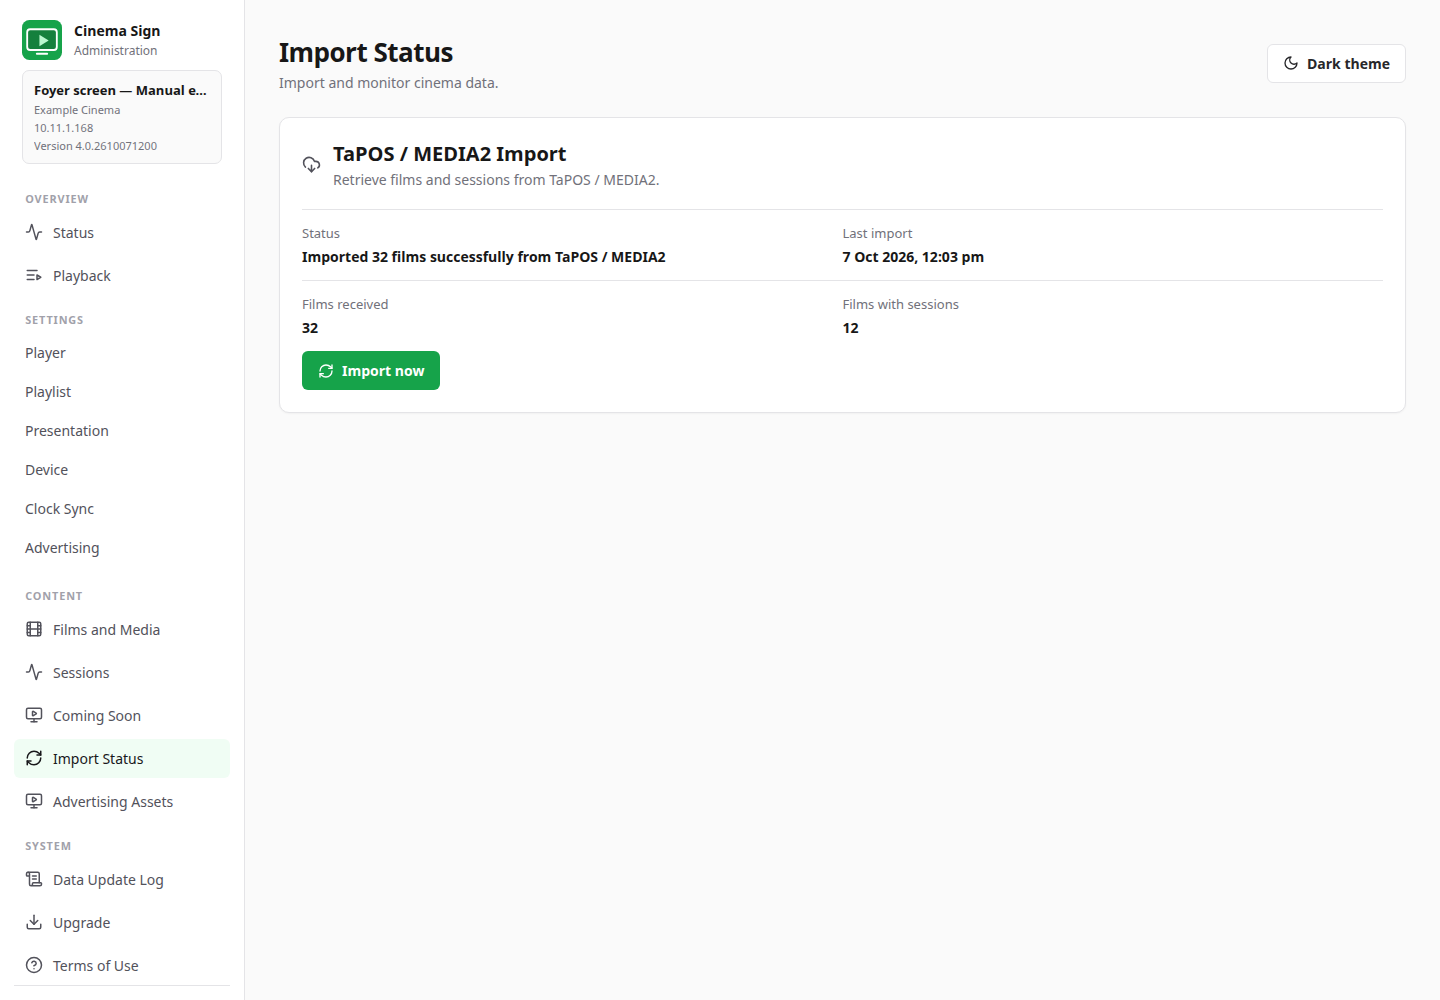The width and height of the screenshot is (1440, 1000).
Task: Select the Films with sessions value 12
Action: pyautogui.click(x=850, y=328)
